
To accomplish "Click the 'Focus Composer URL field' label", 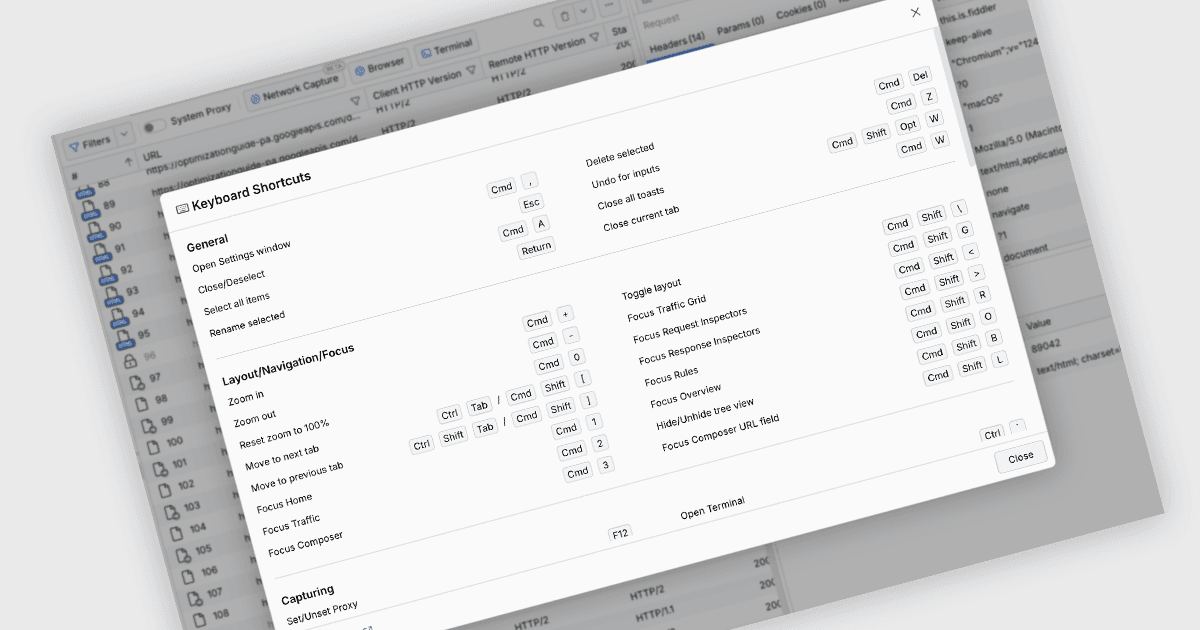I will (x=720, y=431).
